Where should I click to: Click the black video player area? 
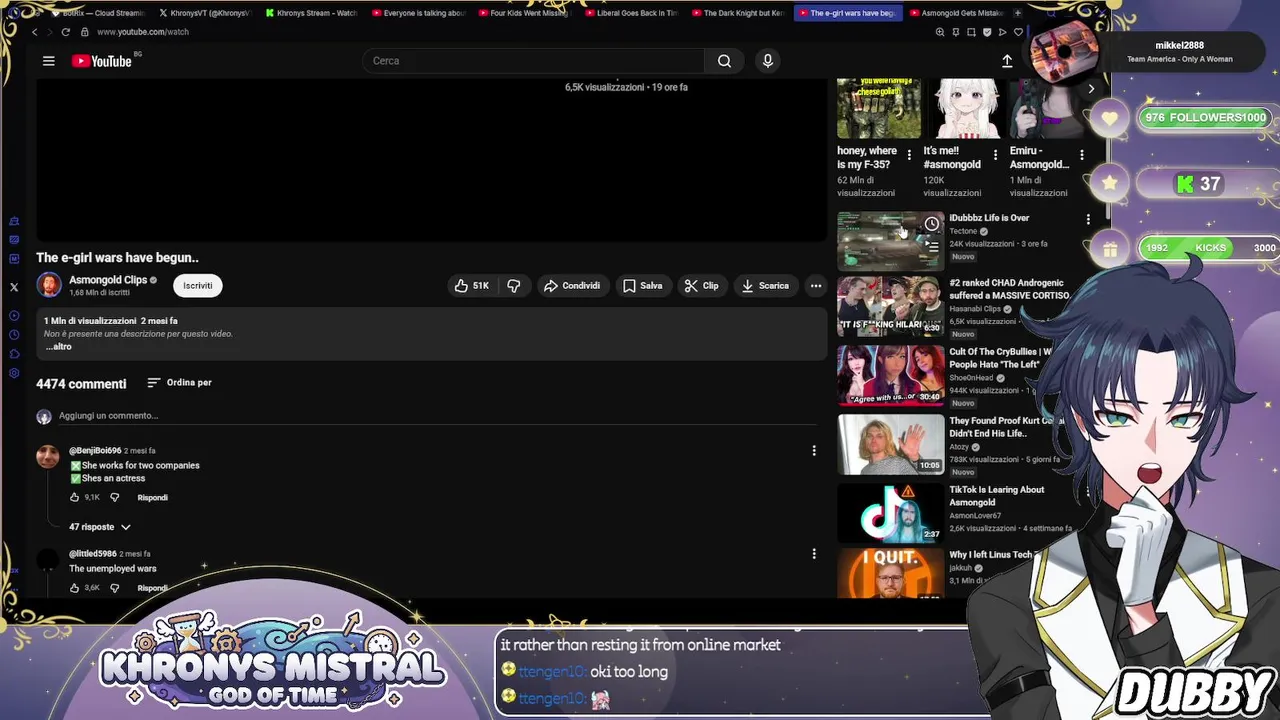pos(431,160)
